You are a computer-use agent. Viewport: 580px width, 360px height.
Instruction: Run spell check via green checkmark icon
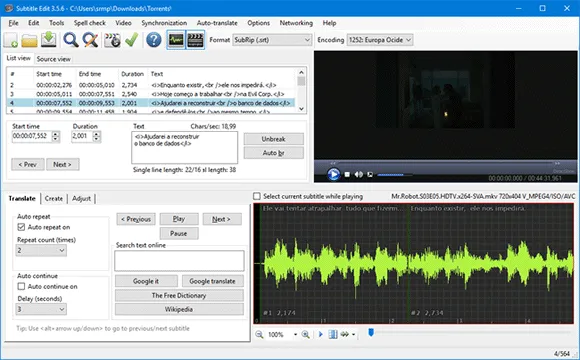tap(131, 40)
